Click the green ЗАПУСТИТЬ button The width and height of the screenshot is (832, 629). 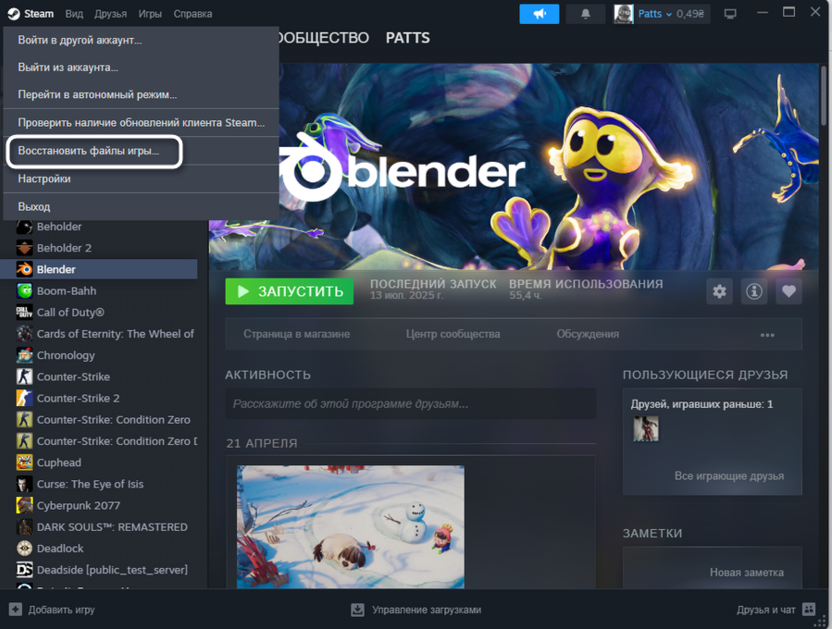(x=289, y=291)
